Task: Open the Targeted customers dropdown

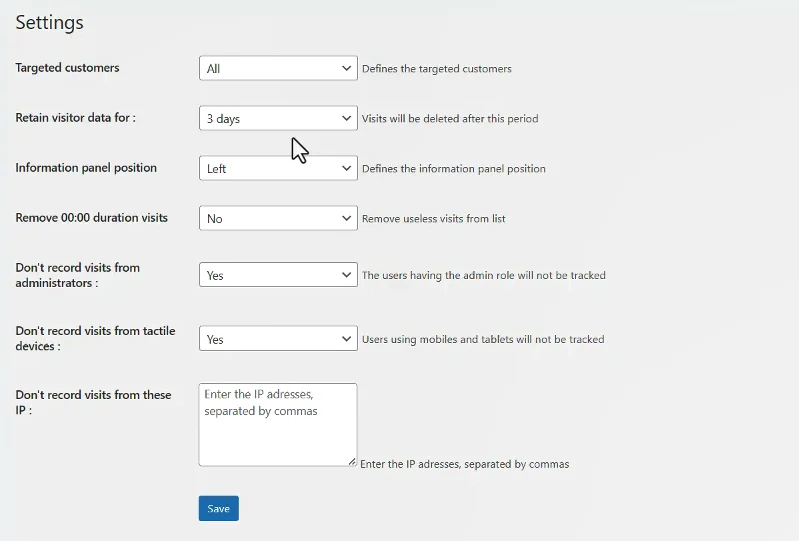Action: (278, 68)
